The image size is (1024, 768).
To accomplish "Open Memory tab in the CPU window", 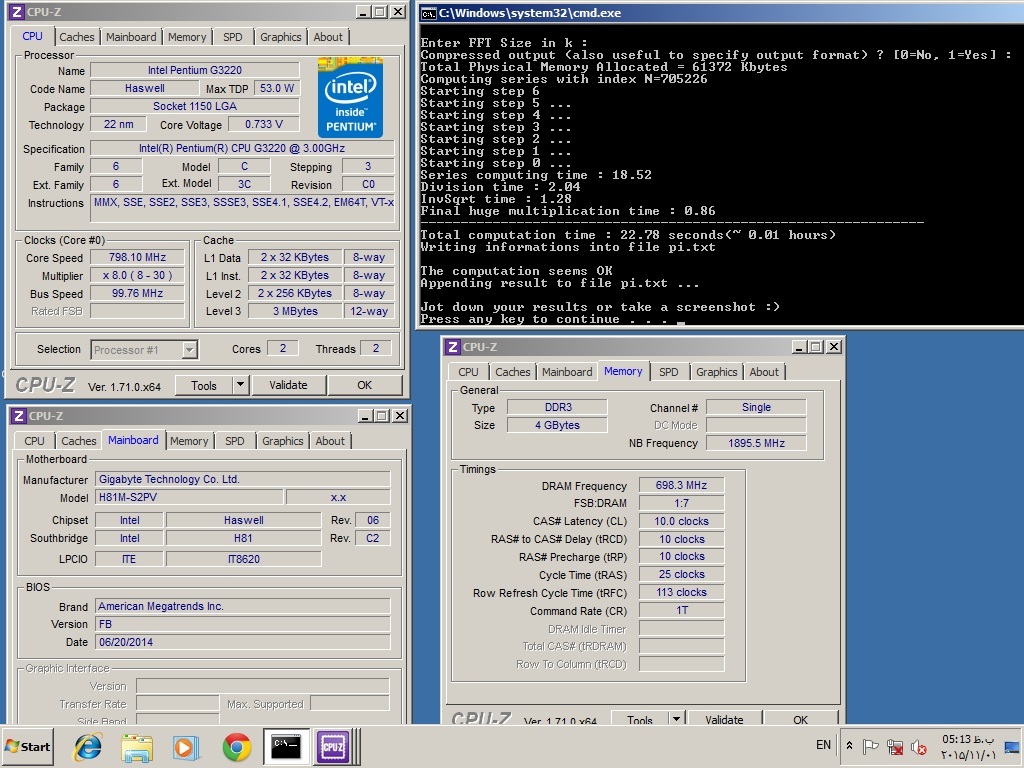I will [187, 37].
